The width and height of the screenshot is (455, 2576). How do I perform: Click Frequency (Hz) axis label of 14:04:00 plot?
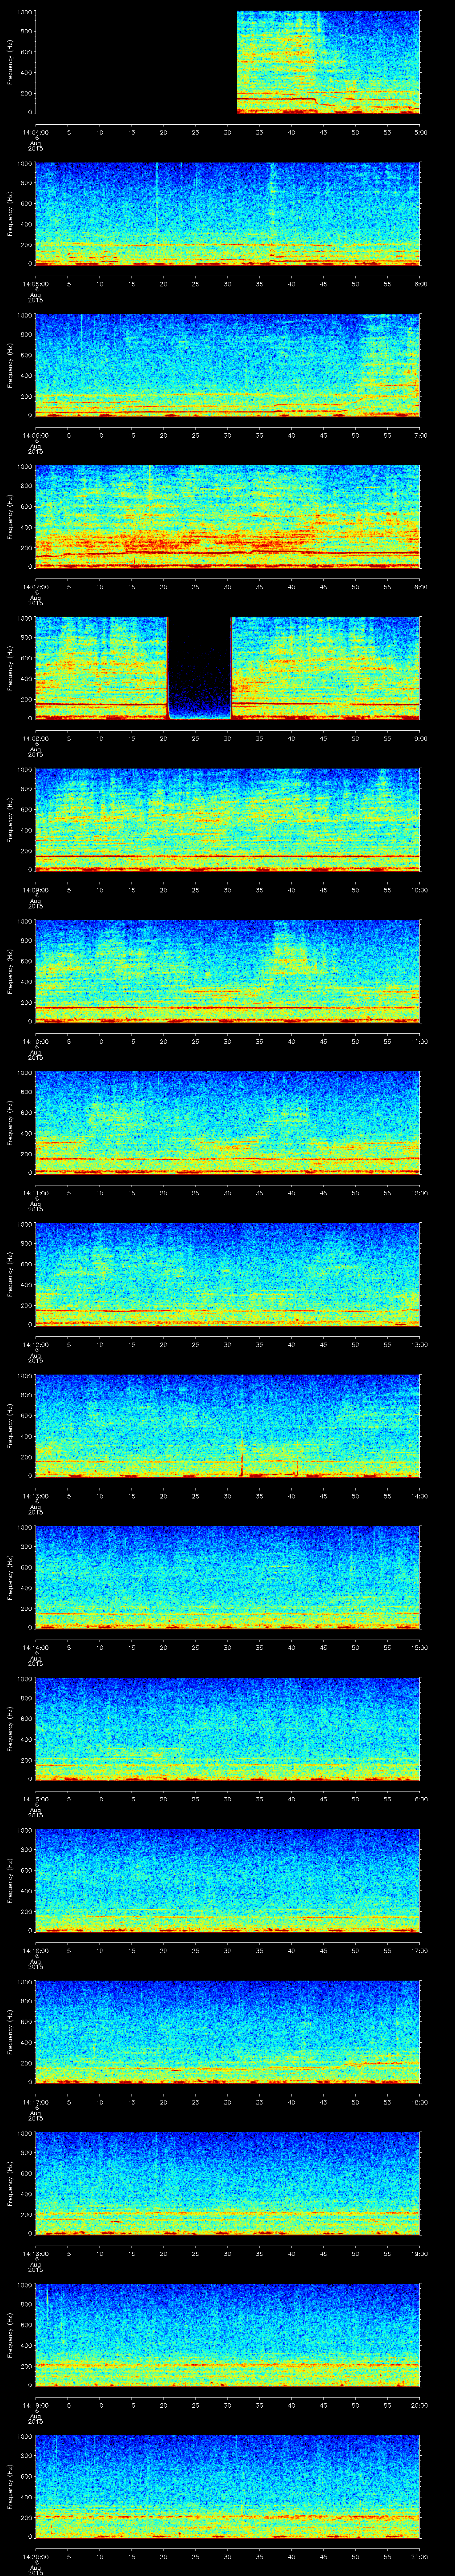tap(10, 63)
